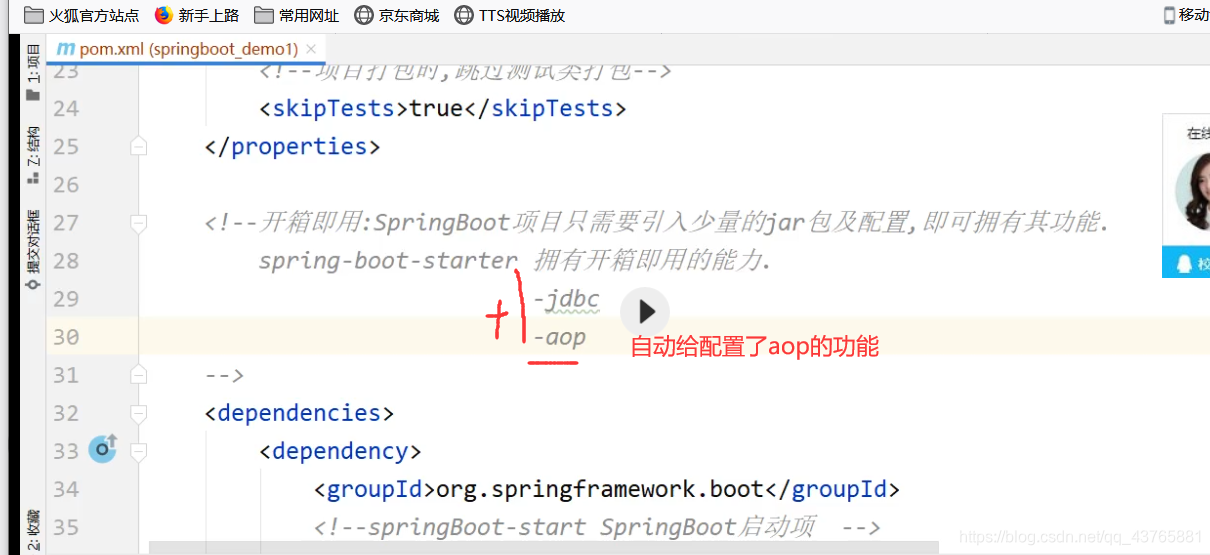
Task: Open the mobile bookmarks icon at right
Action: 1185,15
